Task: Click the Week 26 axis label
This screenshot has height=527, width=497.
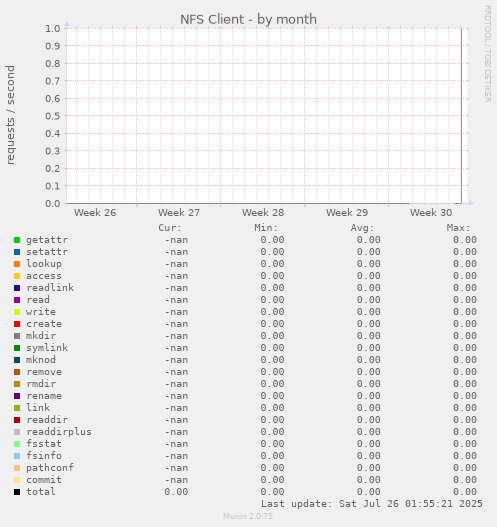Action: tap(95, 212)
